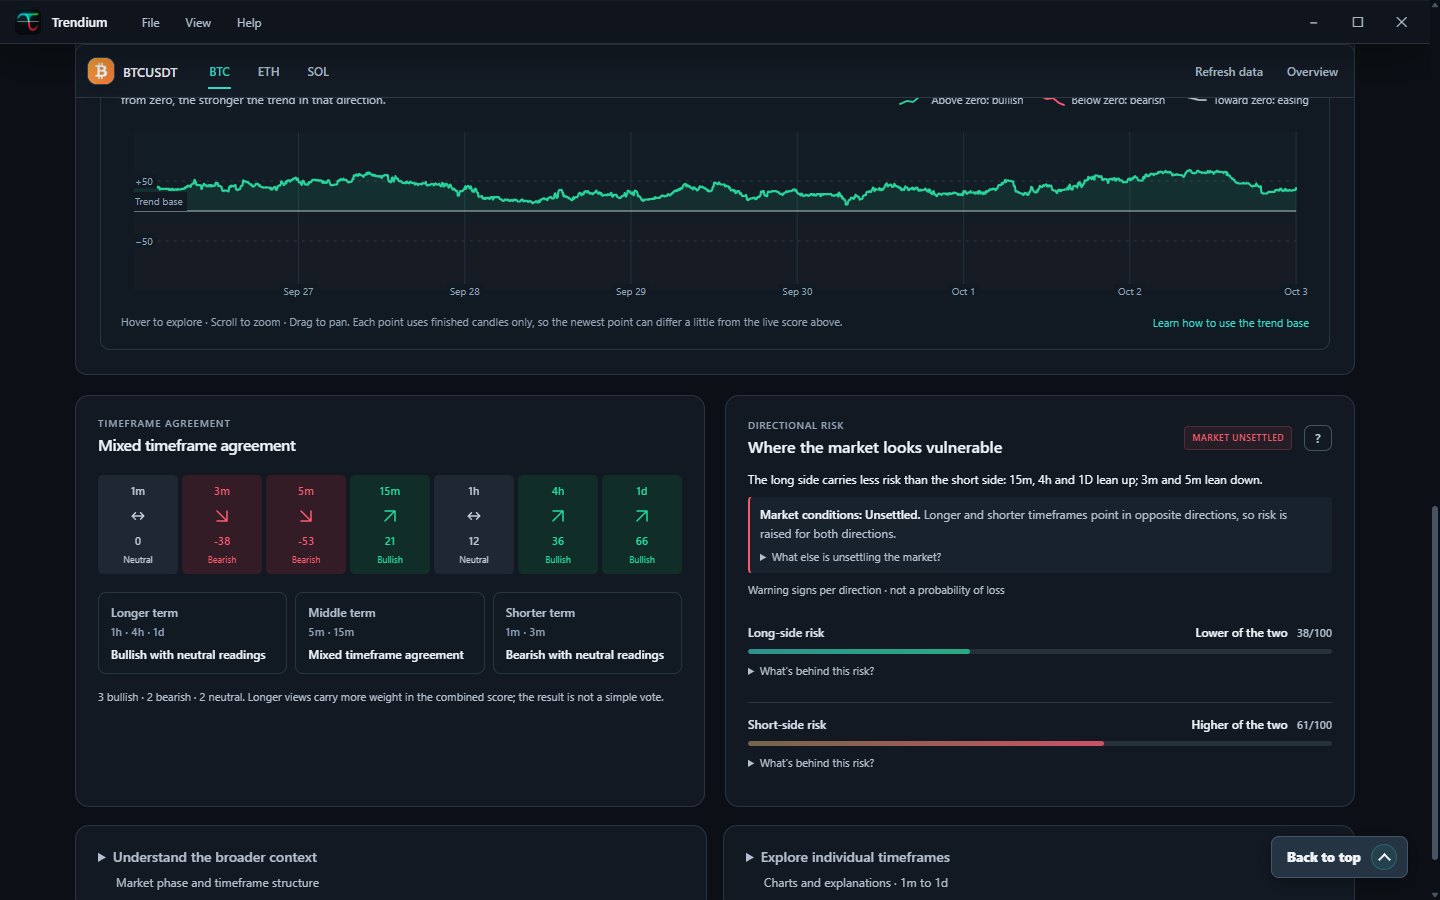
Task: Select the 1d bullish timeframe tile
Action: click(642, 524)
